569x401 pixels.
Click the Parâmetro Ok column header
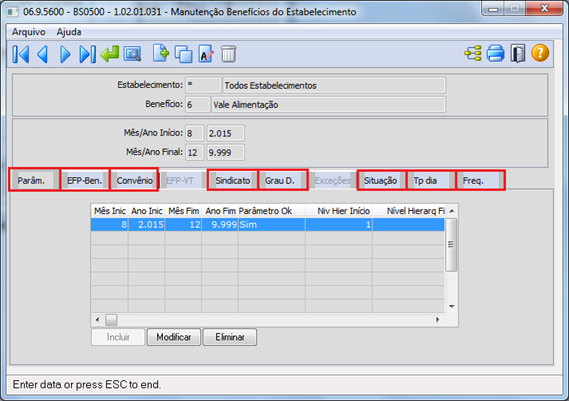click(272, 211)
